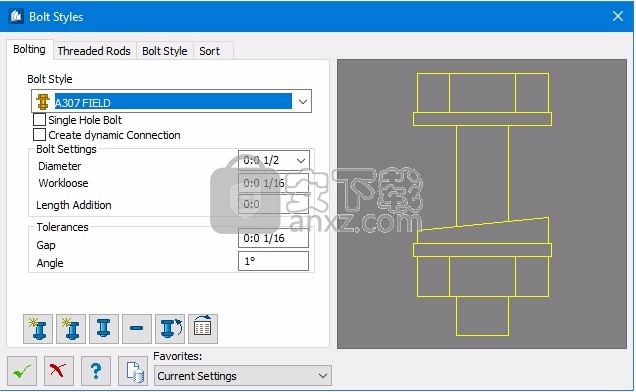Click the first new bolt starburst icon
This screenshot has width=636, height=392.
(38, 329)
